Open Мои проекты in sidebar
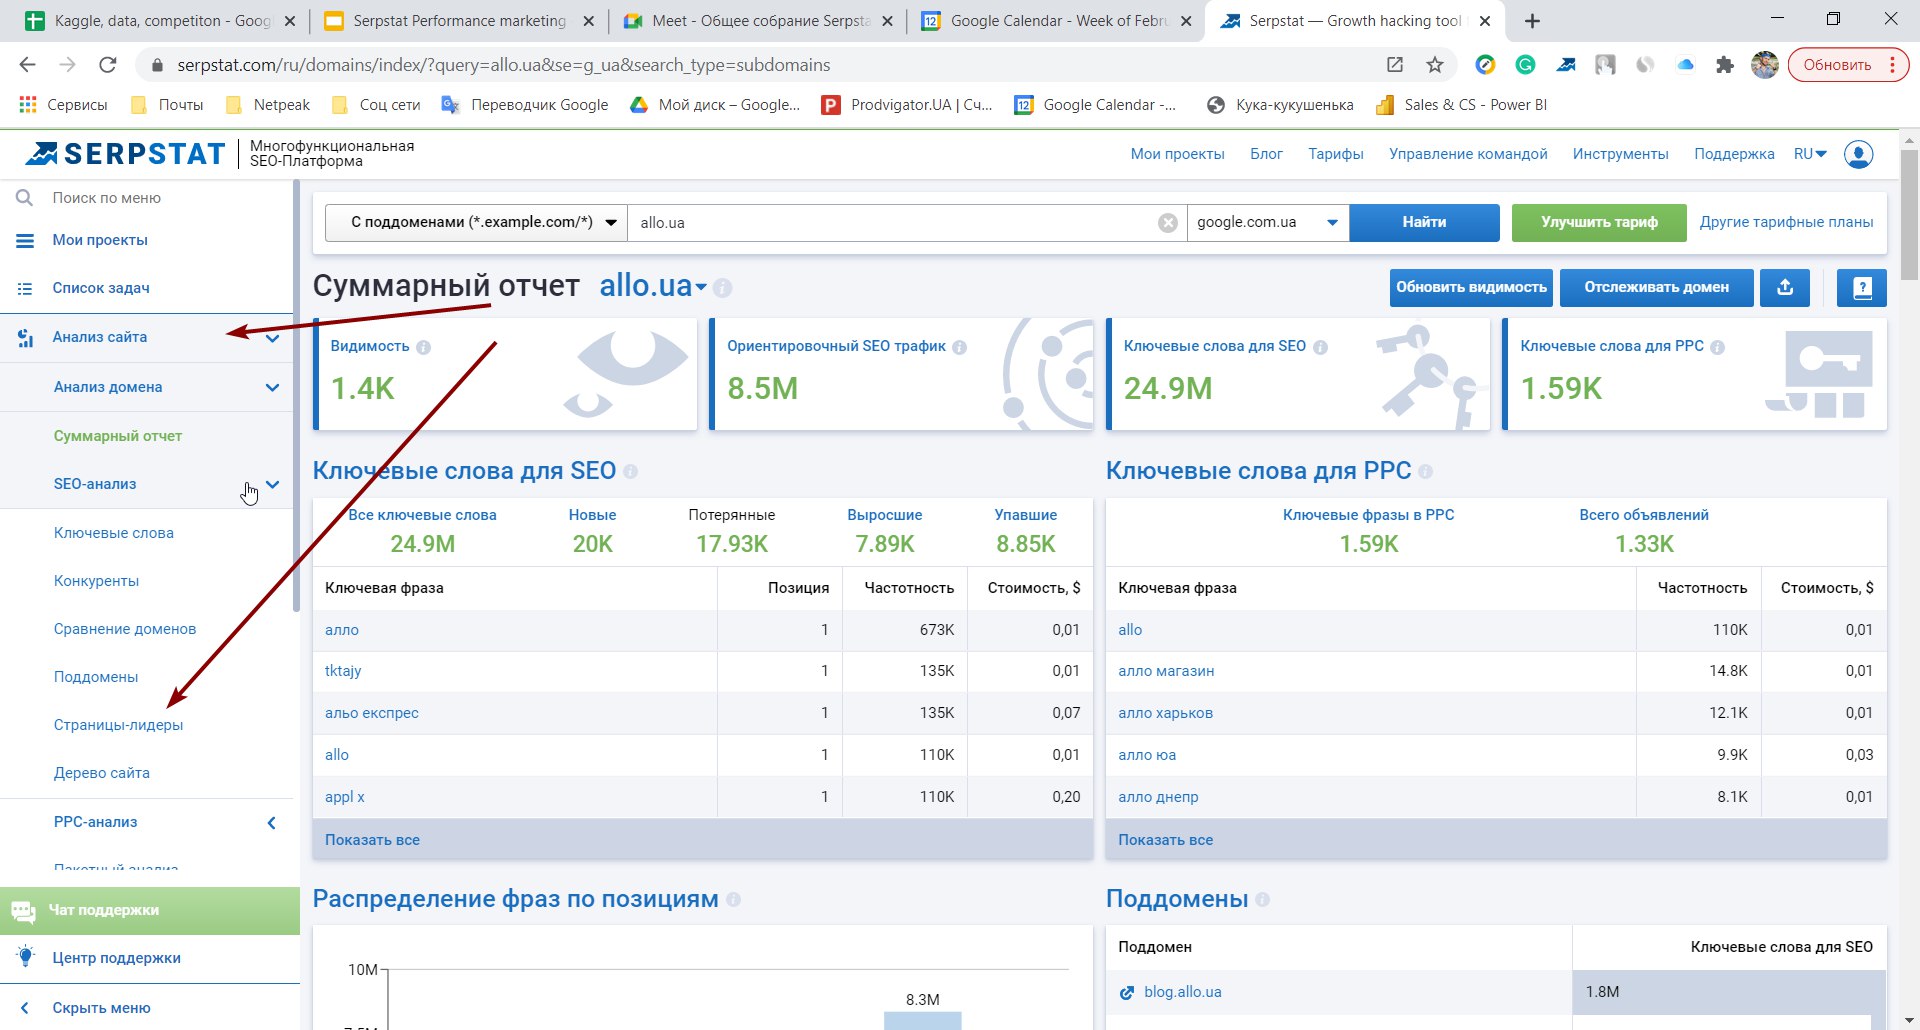 [100, 240]
